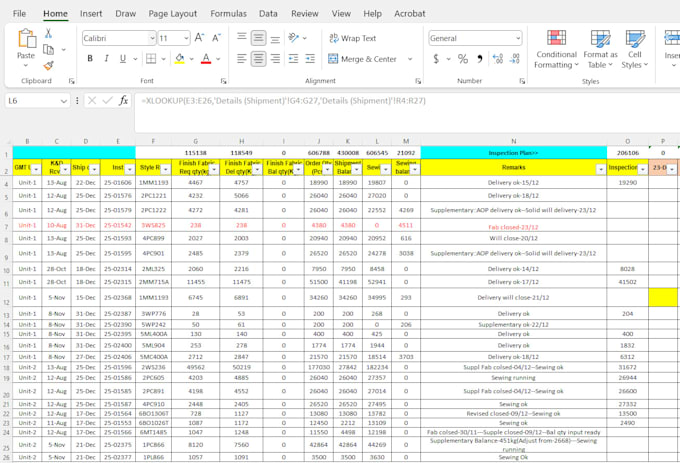Select row 7 header

pyautogui.click(x=6, y=226)
